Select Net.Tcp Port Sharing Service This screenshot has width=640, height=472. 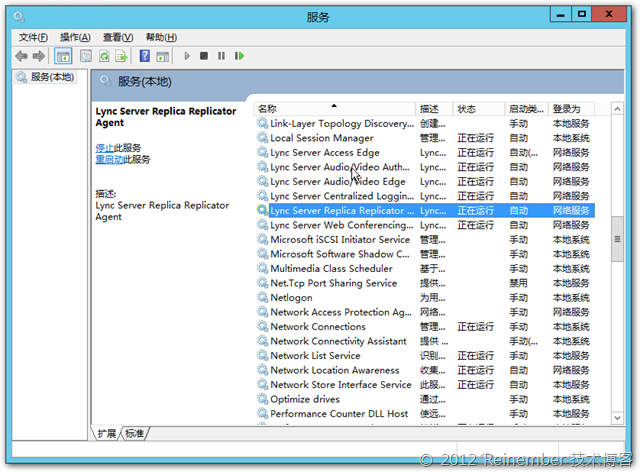(425, 283)
